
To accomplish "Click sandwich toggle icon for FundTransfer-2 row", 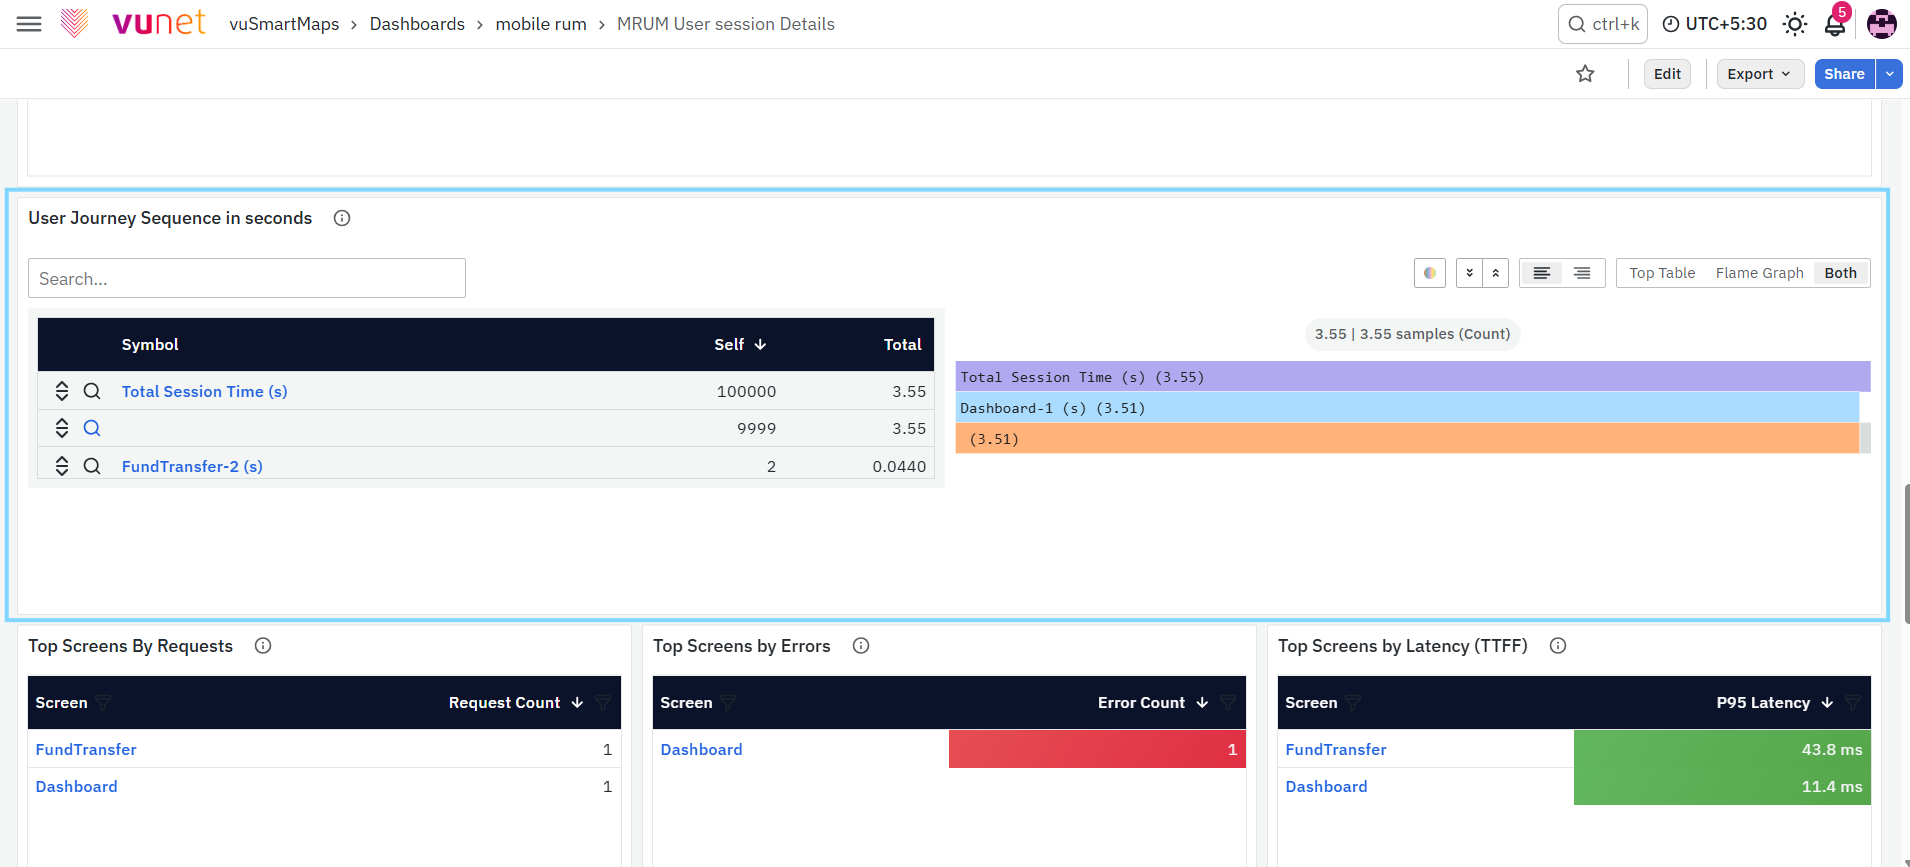I will 62,466.
